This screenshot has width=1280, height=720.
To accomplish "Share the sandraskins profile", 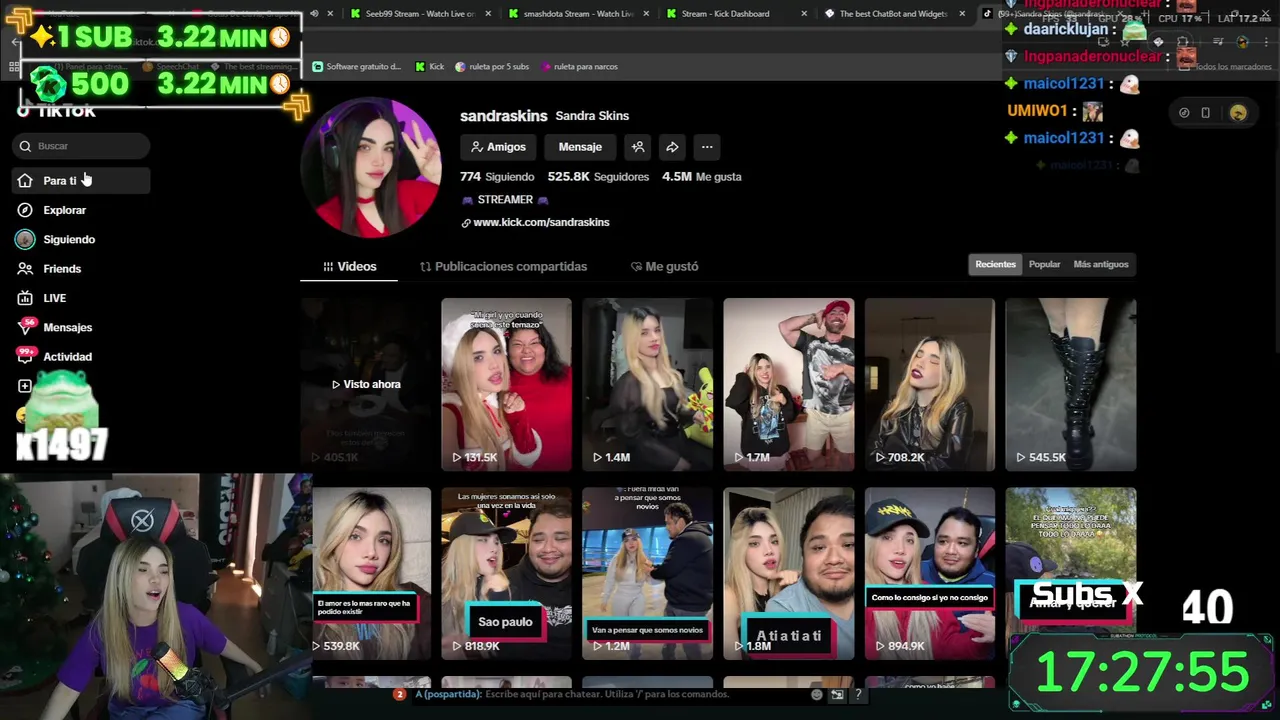I will [672, 147].
